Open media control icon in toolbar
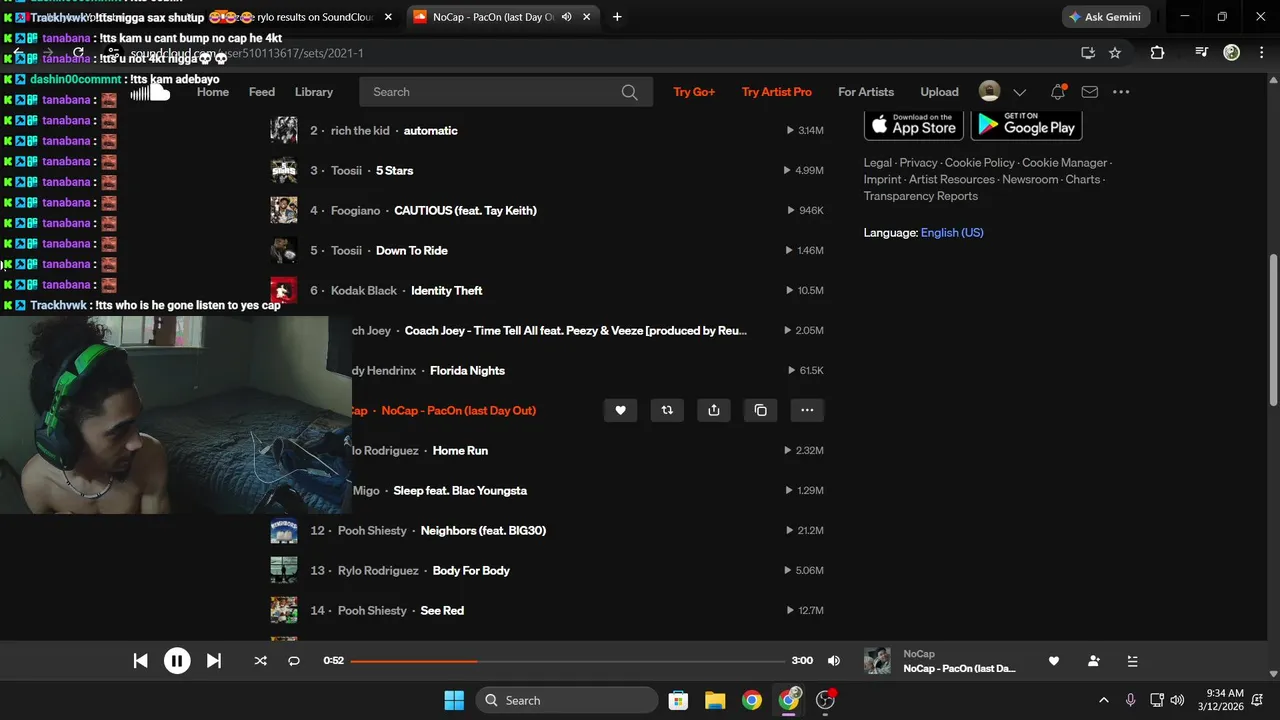This screenshot has width=1280, height=720. [1202, 53]
